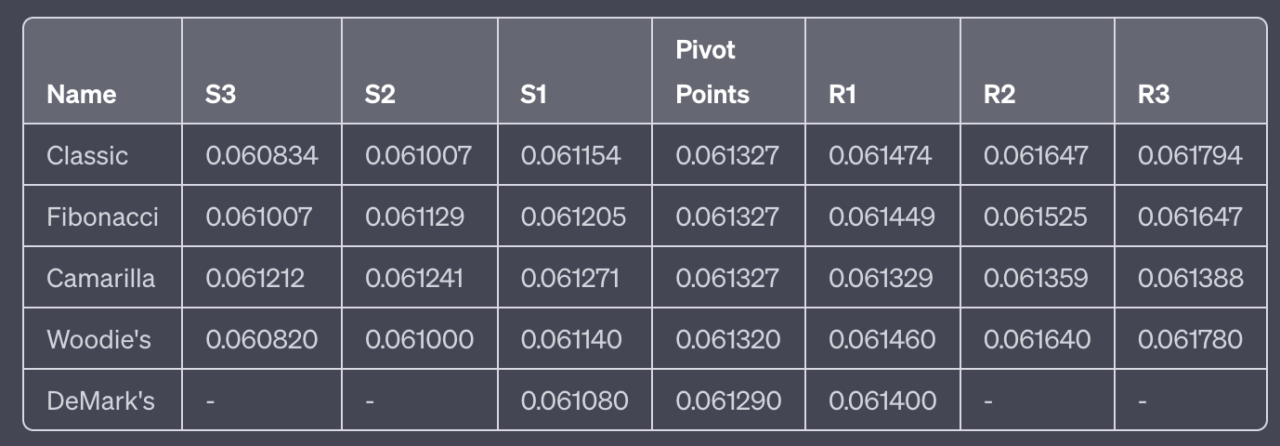Select the S3 column header
The image size is (1280, 446).
[x=221, y=94]
